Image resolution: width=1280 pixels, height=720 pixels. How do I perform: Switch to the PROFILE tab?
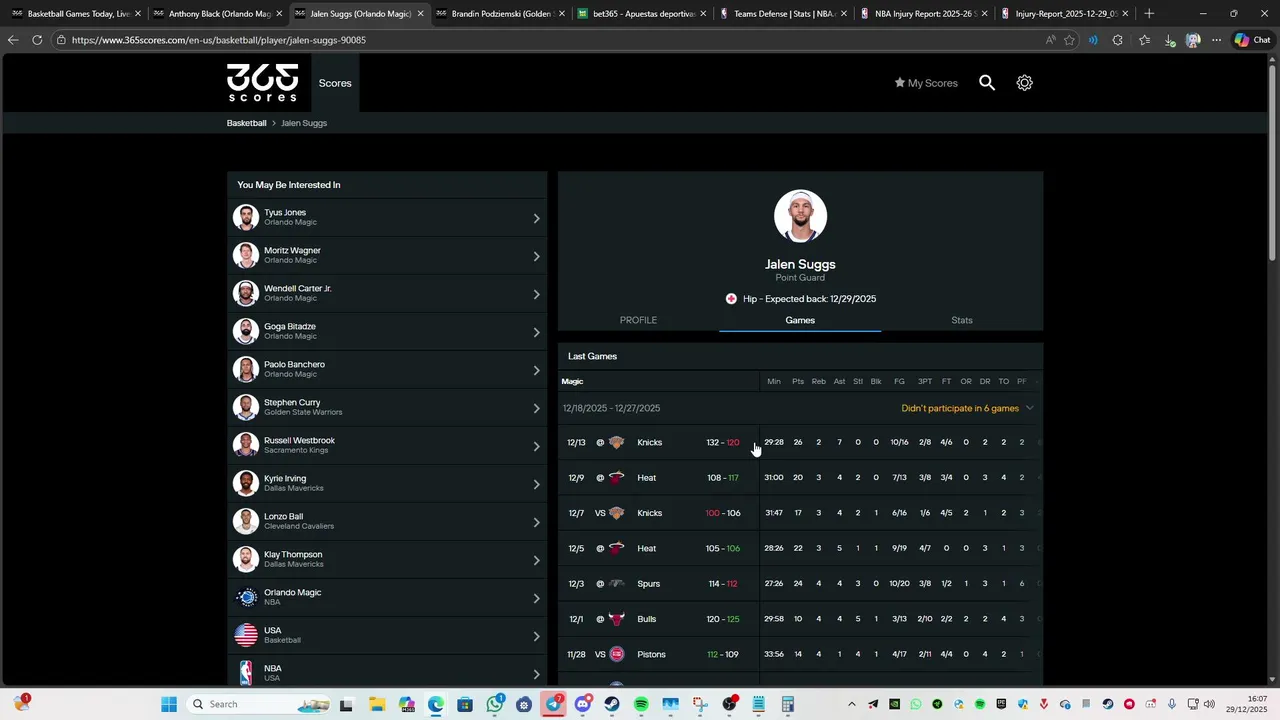[638, 320]
